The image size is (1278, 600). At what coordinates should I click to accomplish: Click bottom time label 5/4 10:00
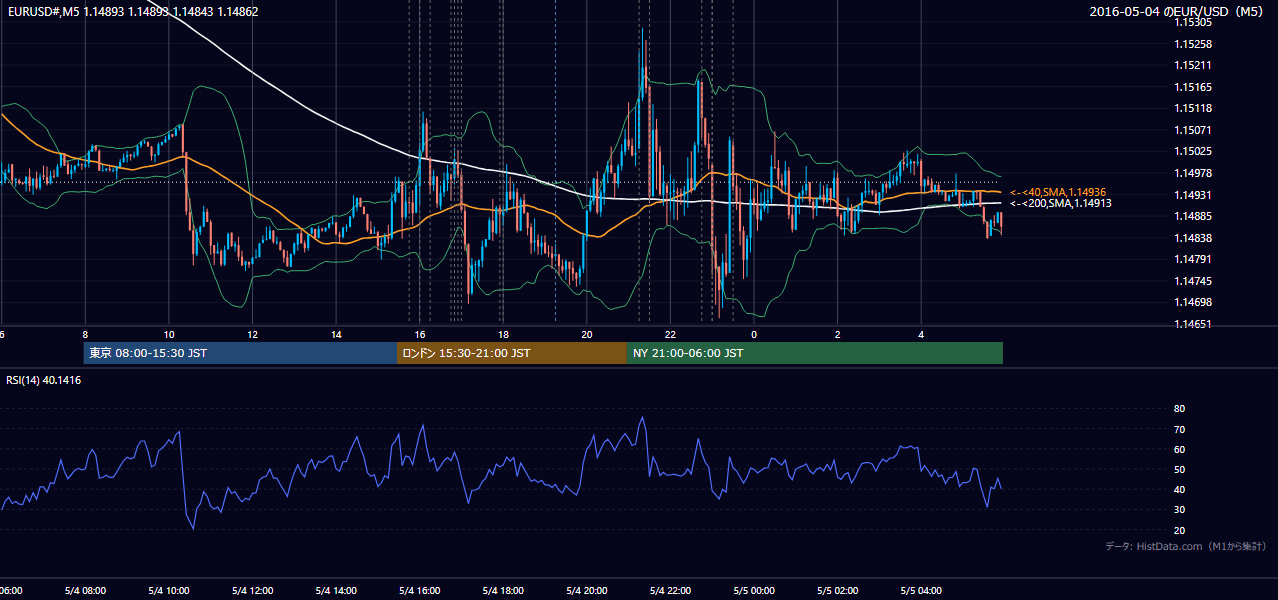point(168,591)
